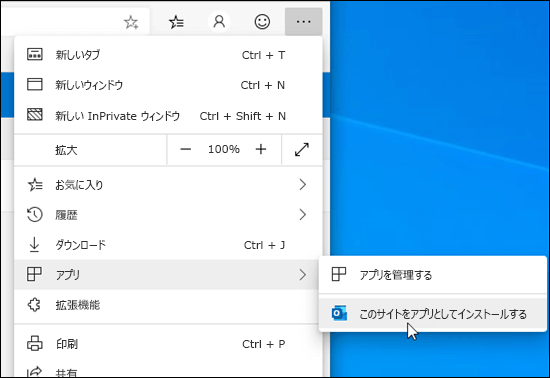Open the favorites list toolbar icon
The image size is (550, 378).
[176, 22]
